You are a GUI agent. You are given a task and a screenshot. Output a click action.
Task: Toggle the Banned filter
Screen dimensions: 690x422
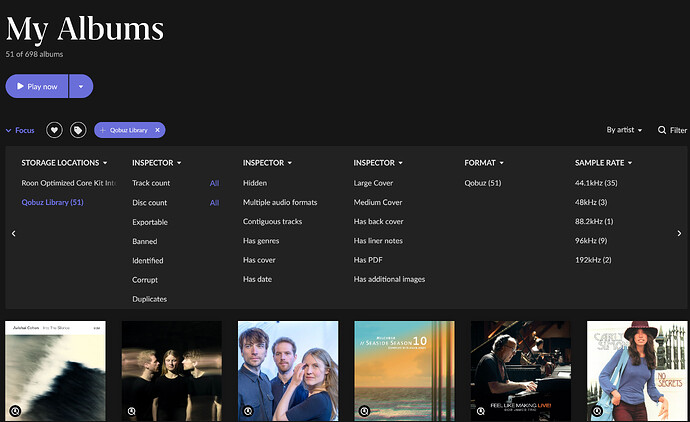point(145,241)
